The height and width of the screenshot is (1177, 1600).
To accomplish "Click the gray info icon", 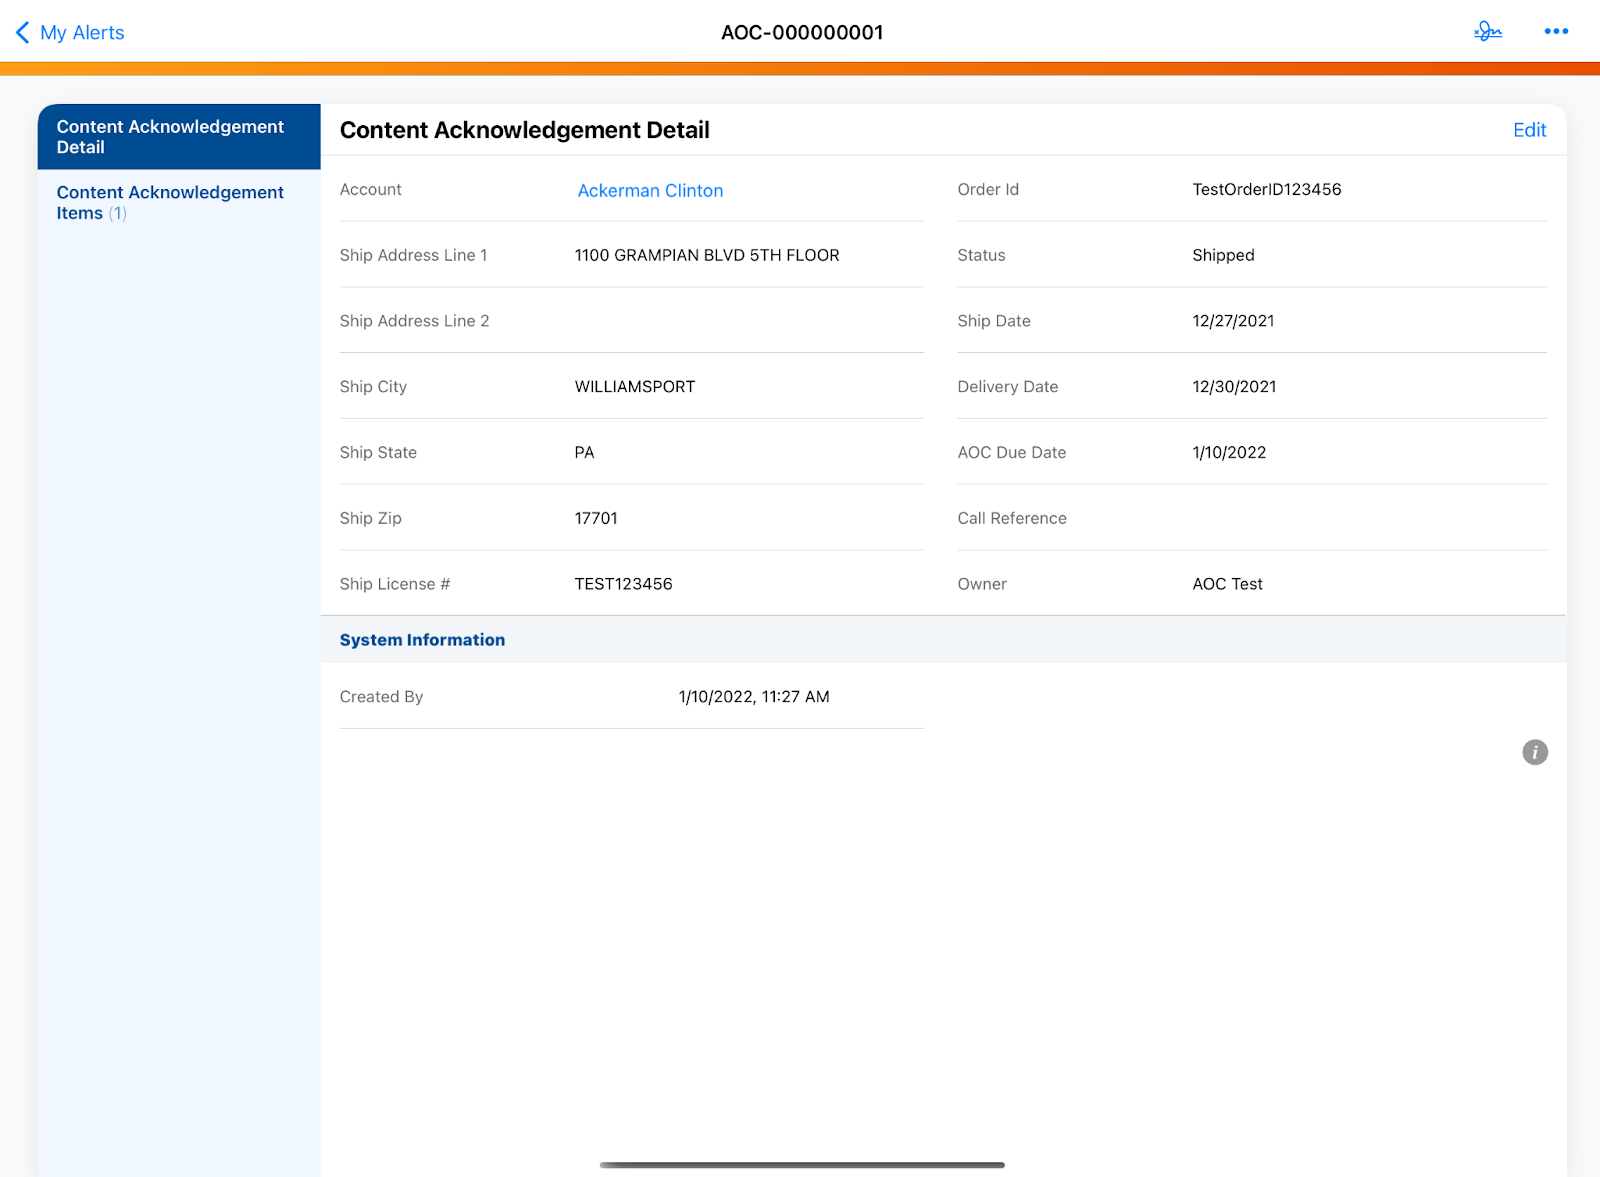I will [x=1534, y=752].
